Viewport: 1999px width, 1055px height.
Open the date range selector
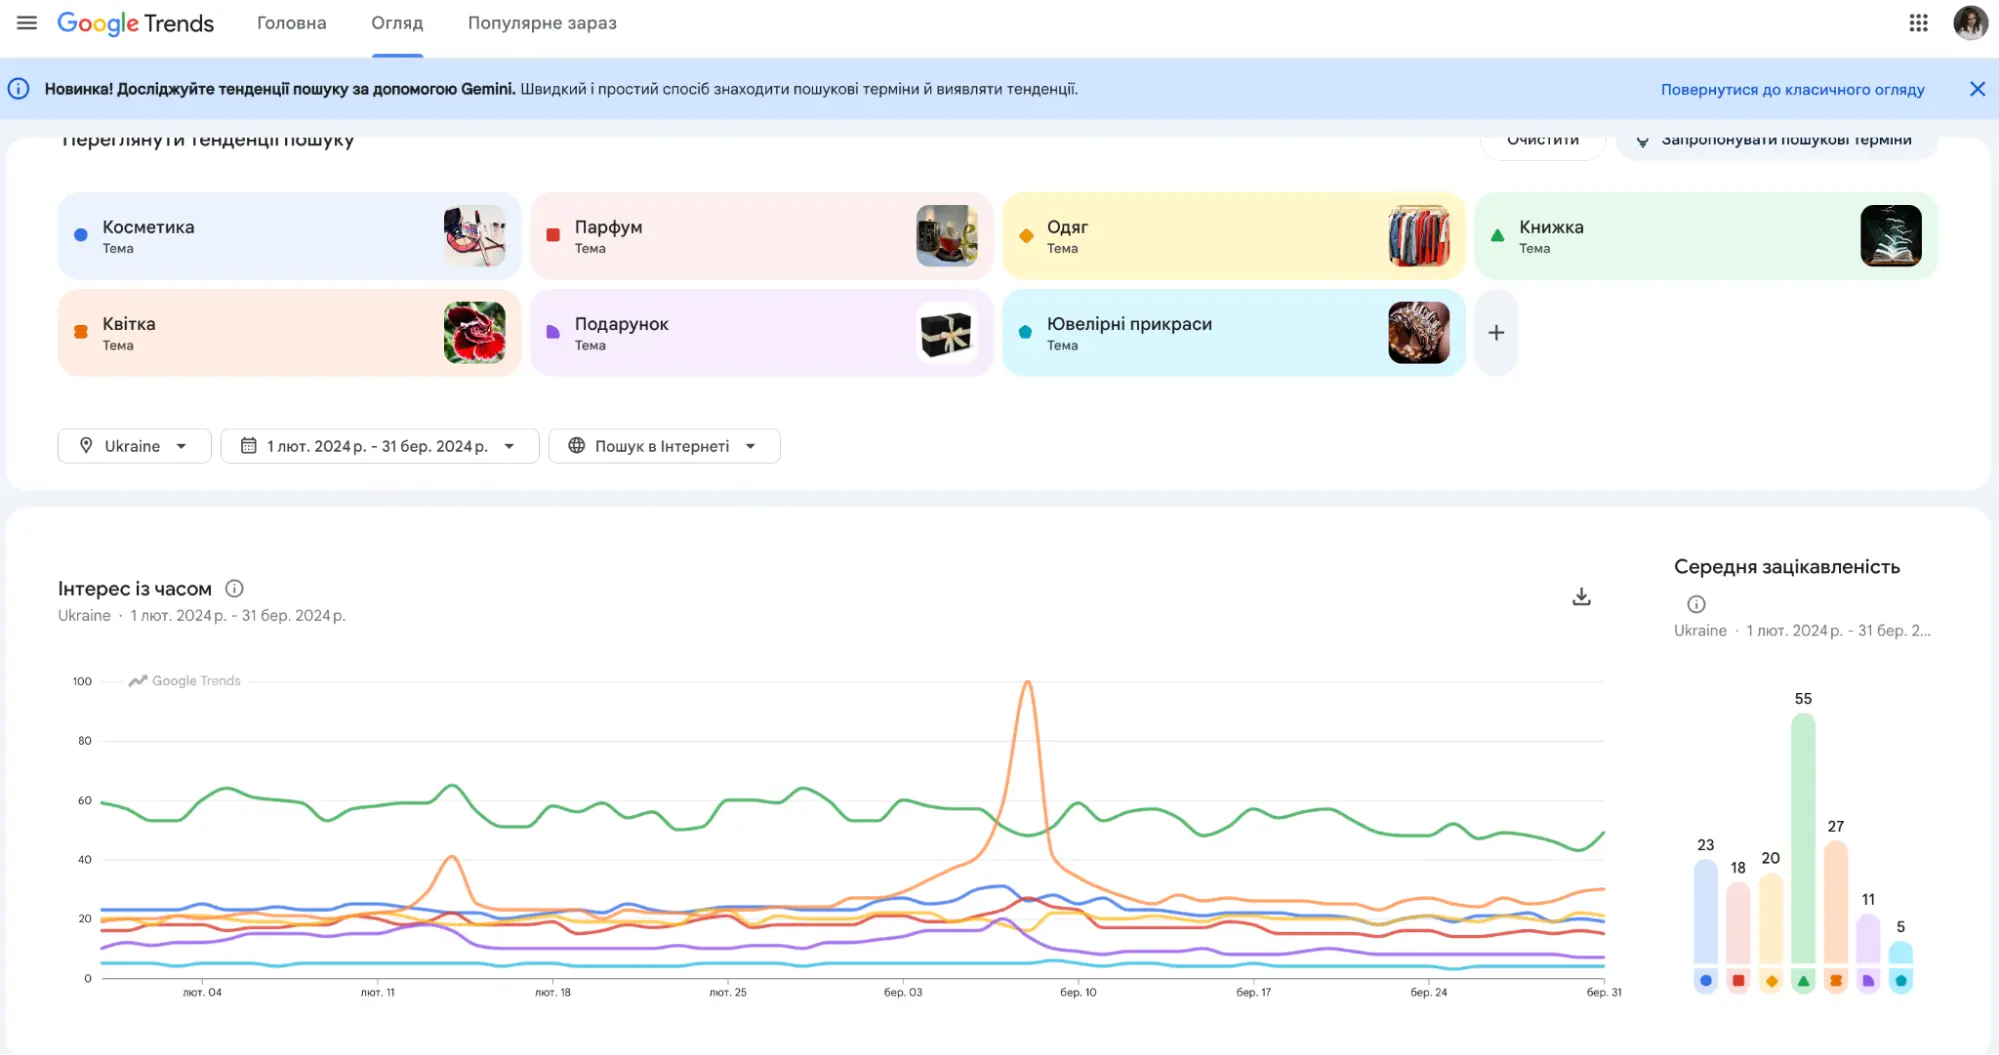(380, 446)
